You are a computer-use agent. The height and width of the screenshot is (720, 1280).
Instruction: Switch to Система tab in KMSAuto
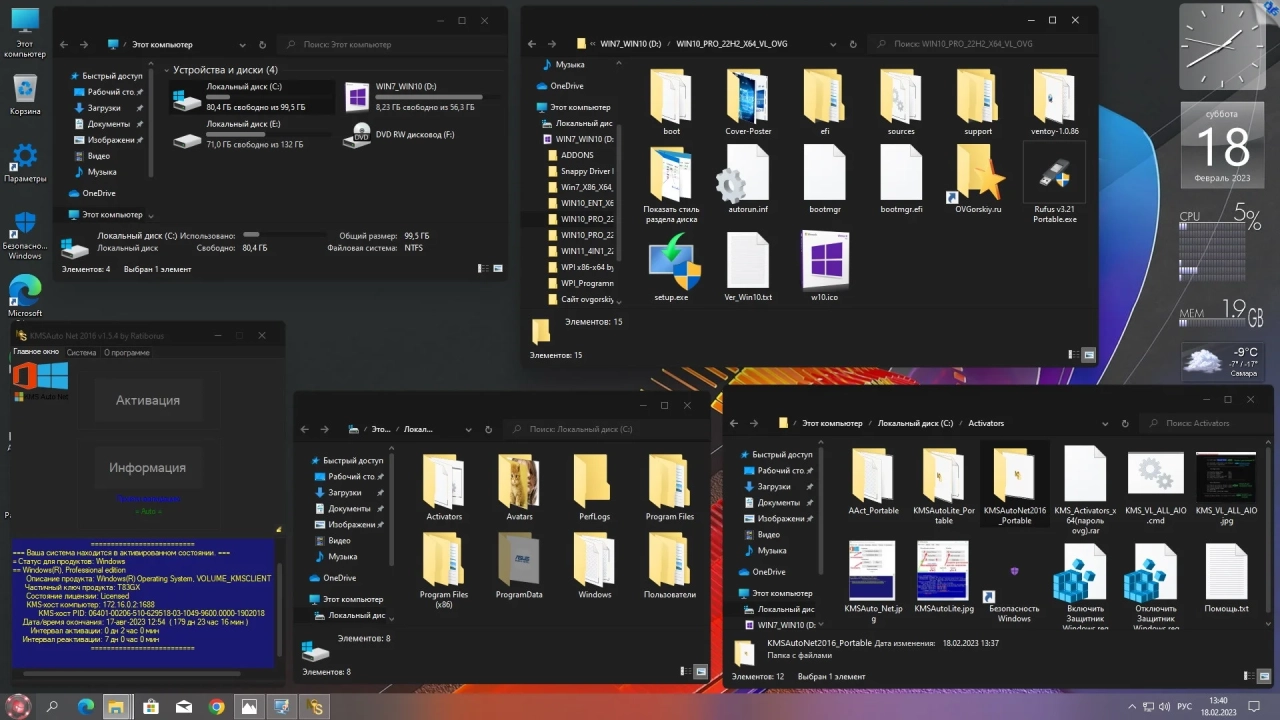pos(81,352)
